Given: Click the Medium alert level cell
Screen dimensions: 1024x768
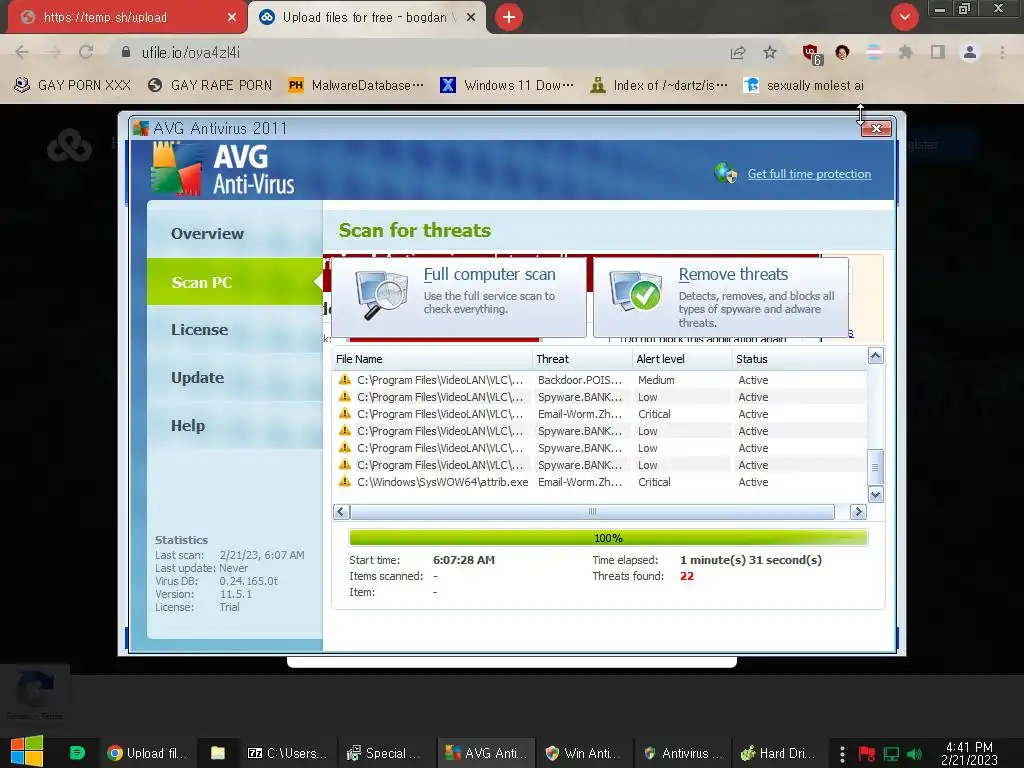Looking at the screenshot, I should point(656,380).
